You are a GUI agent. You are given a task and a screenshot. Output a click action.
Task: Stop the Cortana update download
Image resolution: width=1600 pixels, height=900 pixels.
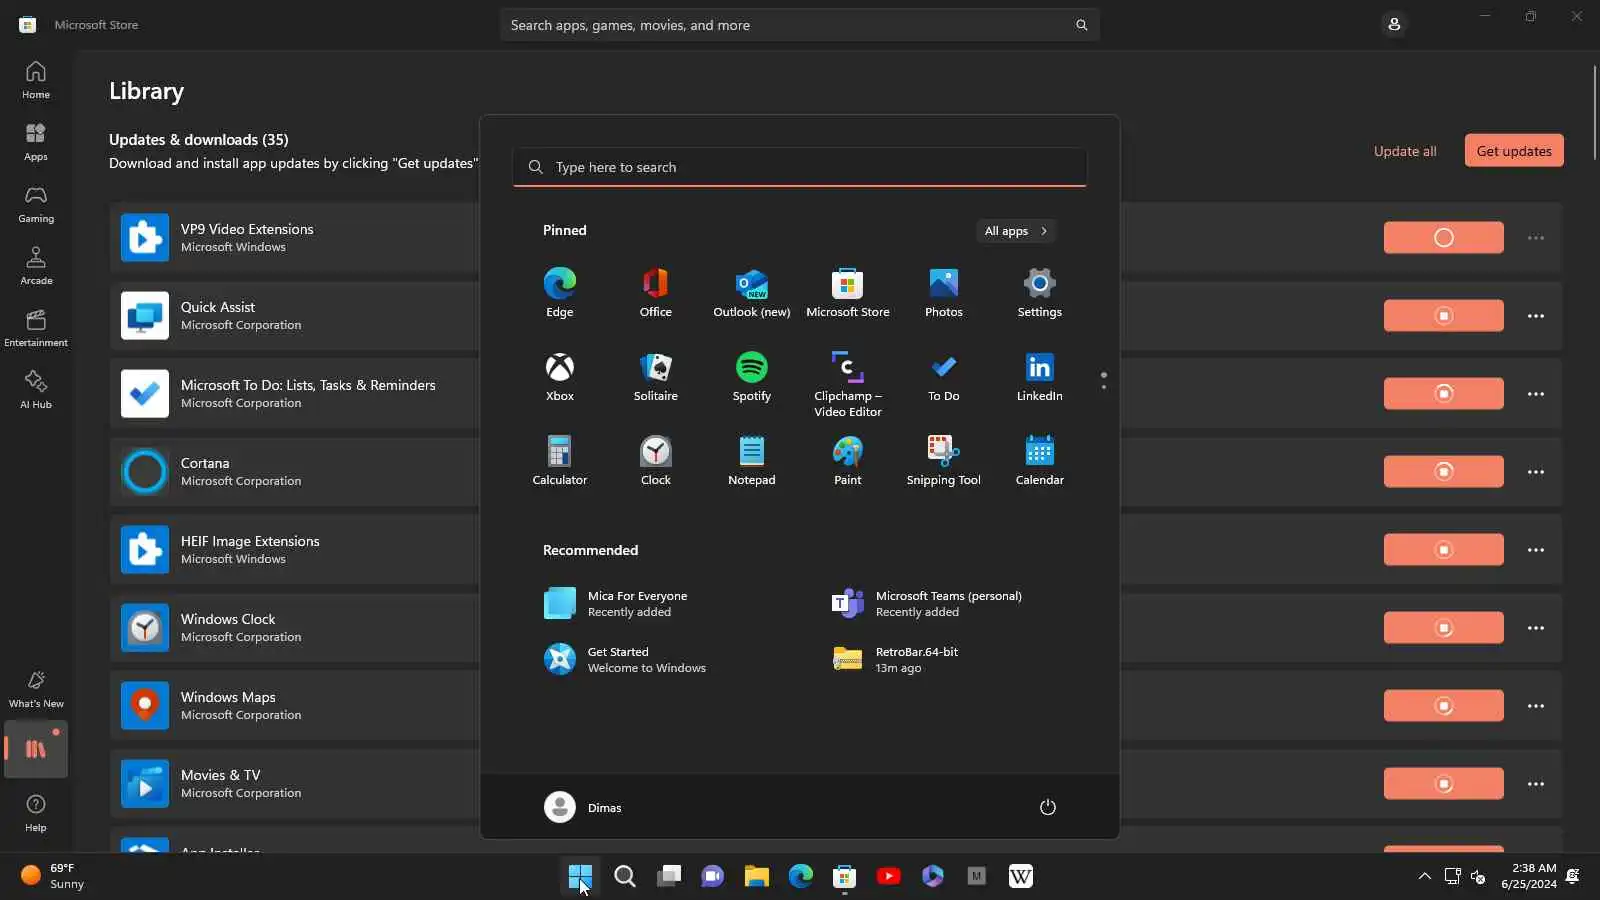click(1443, 472)
